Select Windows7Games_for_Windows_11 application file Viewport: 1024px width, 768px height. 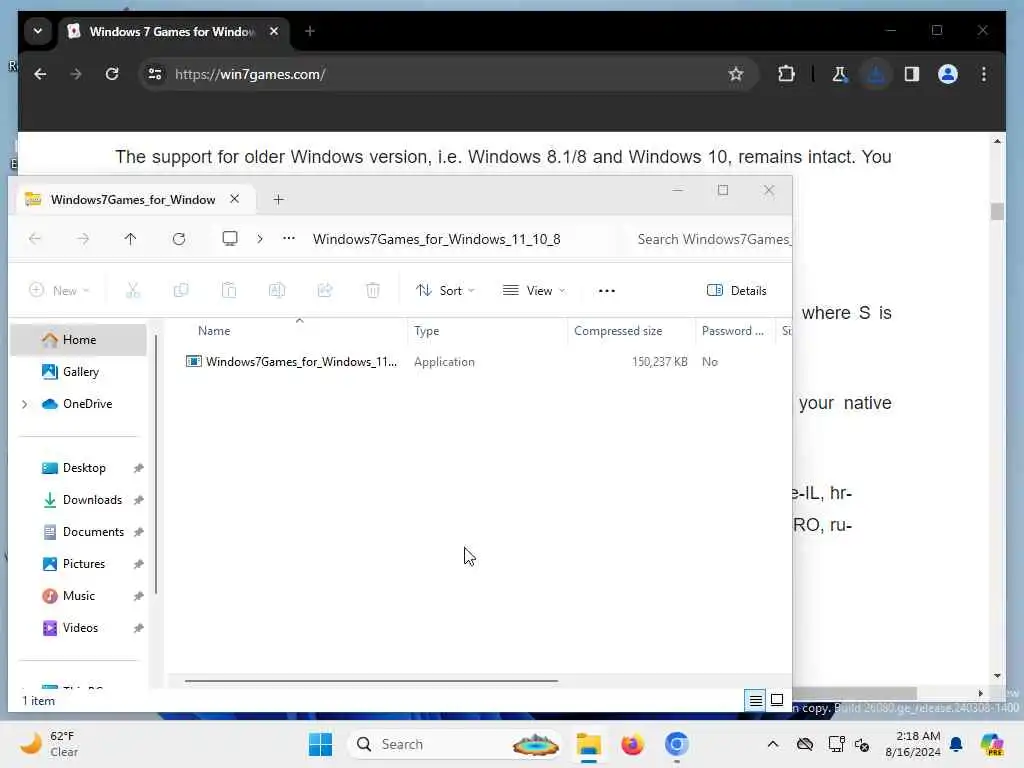point(292,362)
